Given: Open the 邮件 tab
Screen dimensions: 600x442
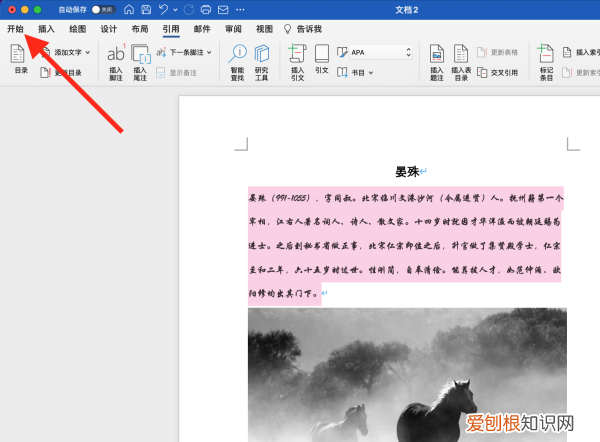Looking at the screenshot, I should click(x=202, y=29).
